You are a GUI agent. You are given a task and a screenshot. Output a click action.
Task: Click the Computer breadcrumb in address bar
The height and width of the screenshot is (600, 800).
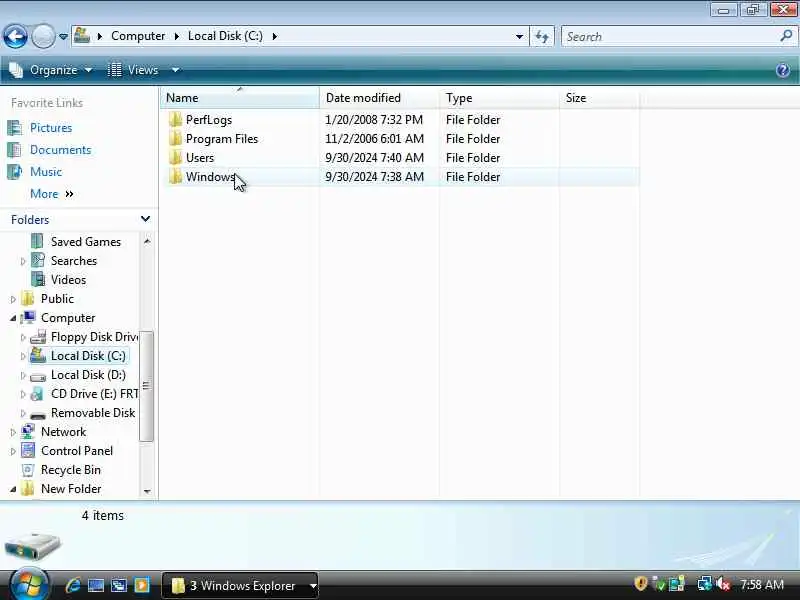[x=138, y=36]
